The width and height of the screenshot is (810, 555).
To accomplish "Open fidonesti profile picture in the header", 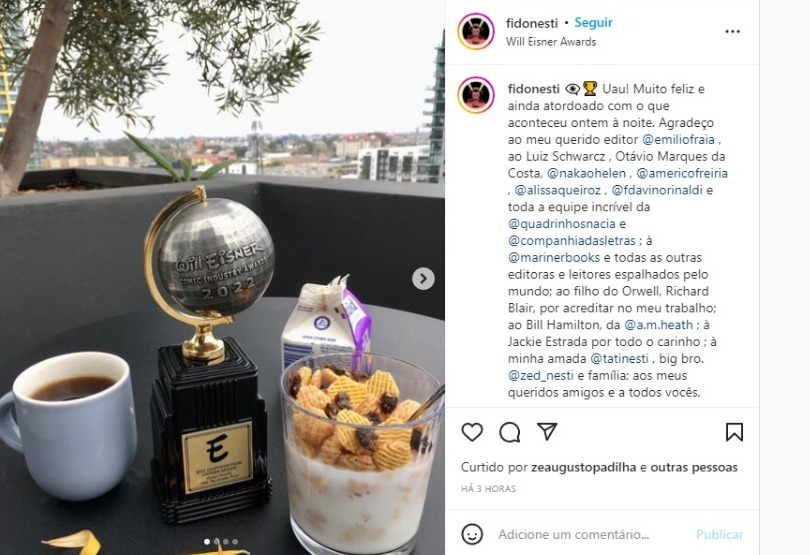I will (476, 32).
